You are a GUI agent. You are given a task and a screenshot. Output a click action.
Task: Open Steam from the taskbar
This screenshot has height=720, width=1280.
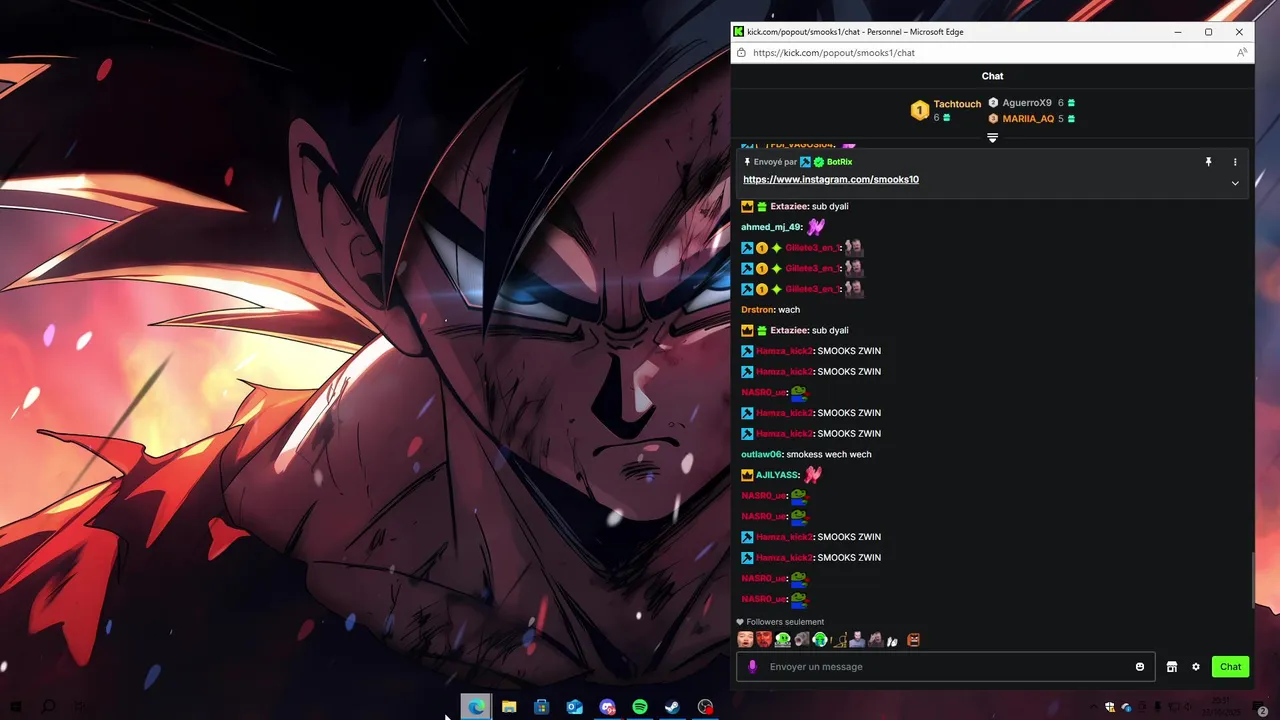(673, 707)
